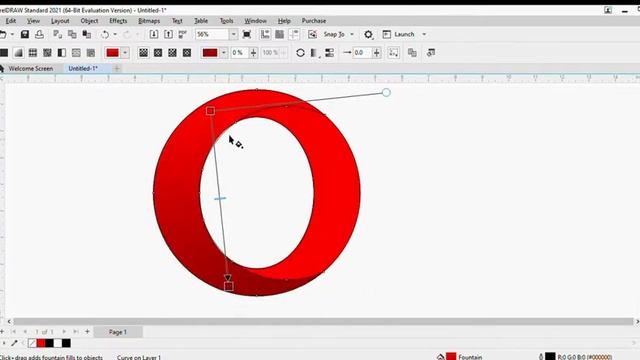Expand the Snap To dropdown

tap(352, 34)
